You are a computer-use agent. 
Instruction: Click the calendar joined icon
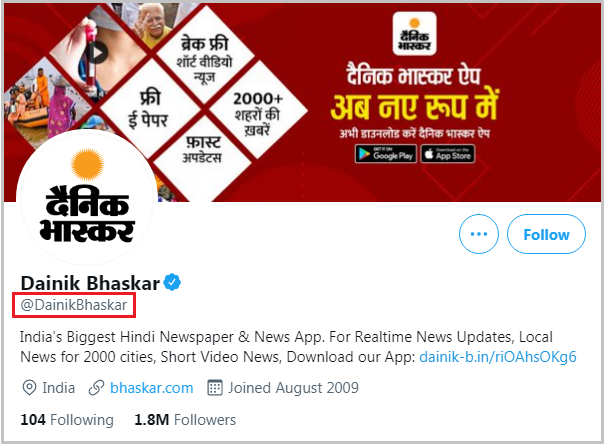pyautogui.click(x=215, y=388)
